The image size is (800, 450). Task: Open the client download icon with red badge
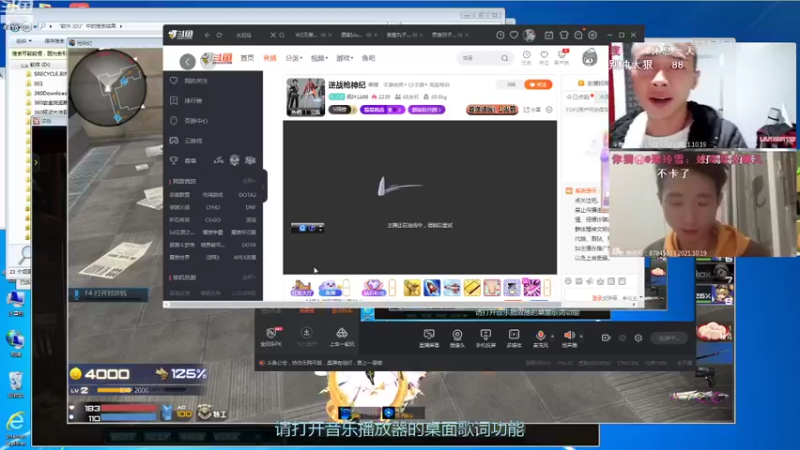click(x=562, y=55)
